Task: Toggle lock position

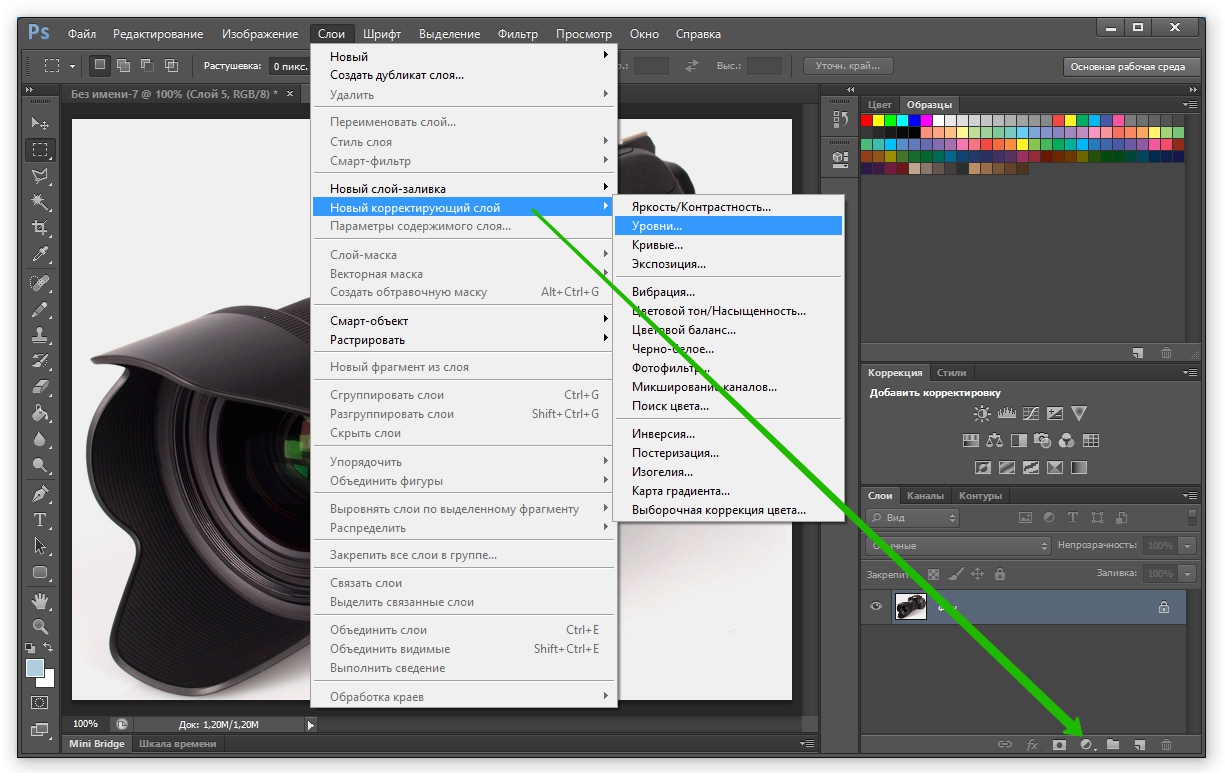Action: point(978,574)
